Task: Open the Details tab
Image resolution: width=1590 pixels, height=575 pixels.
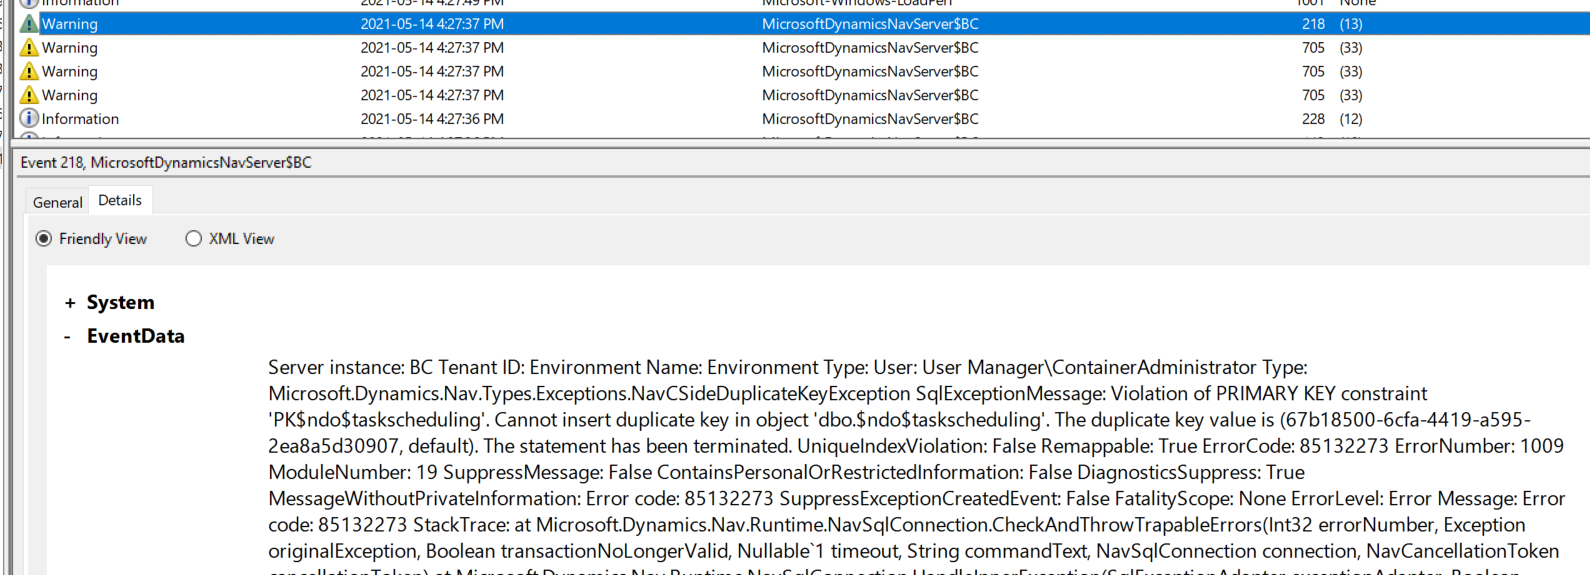Action: tap(120, 200)
